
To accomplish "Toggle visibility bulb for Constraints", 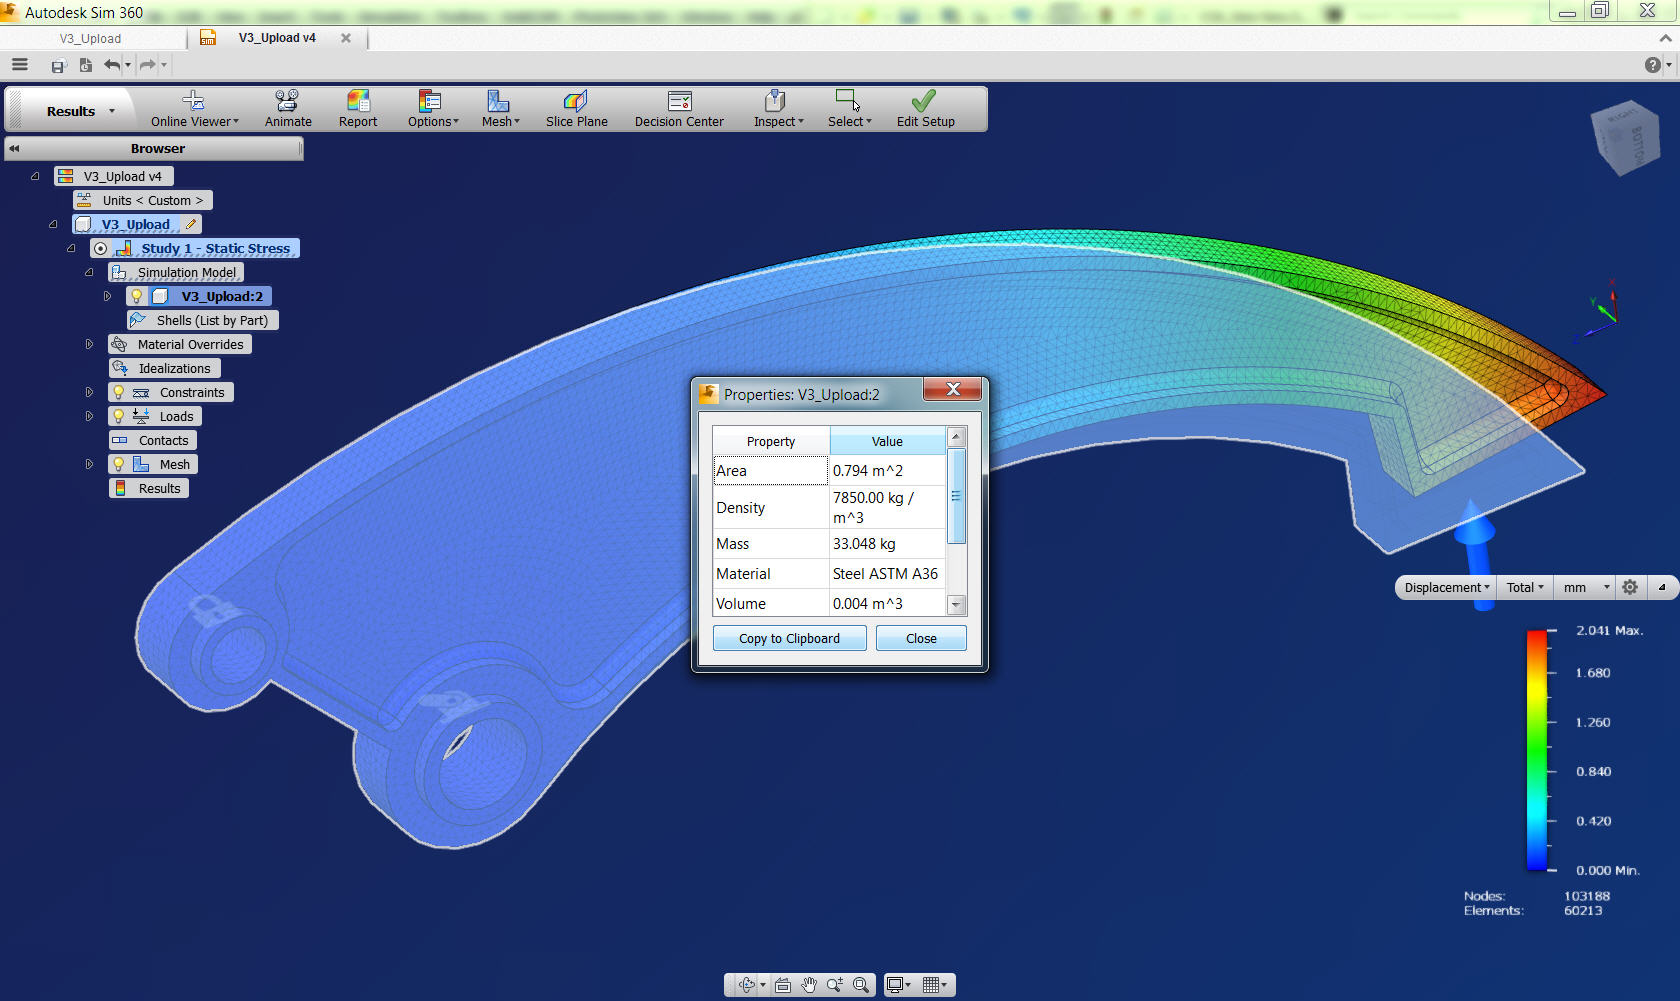I will pos(118,392).
